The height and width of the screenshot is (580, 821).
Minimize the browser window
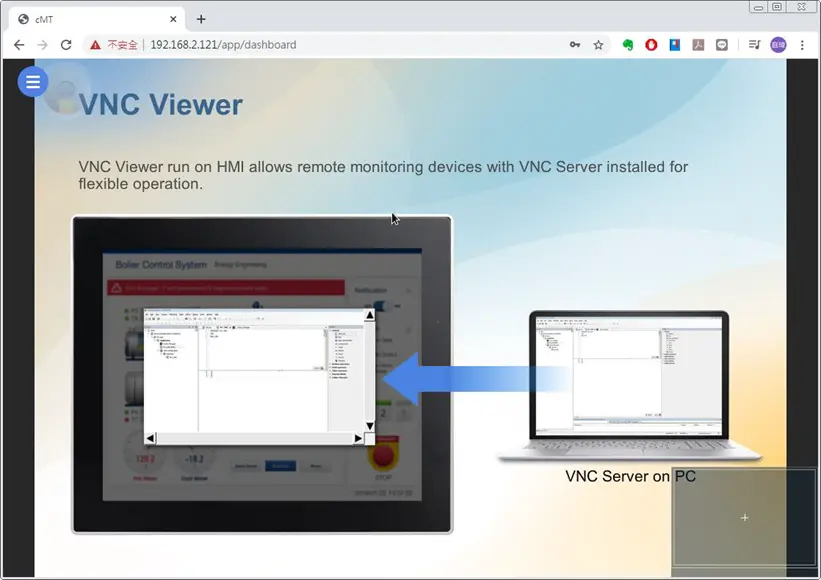click(x=758, y=7)
